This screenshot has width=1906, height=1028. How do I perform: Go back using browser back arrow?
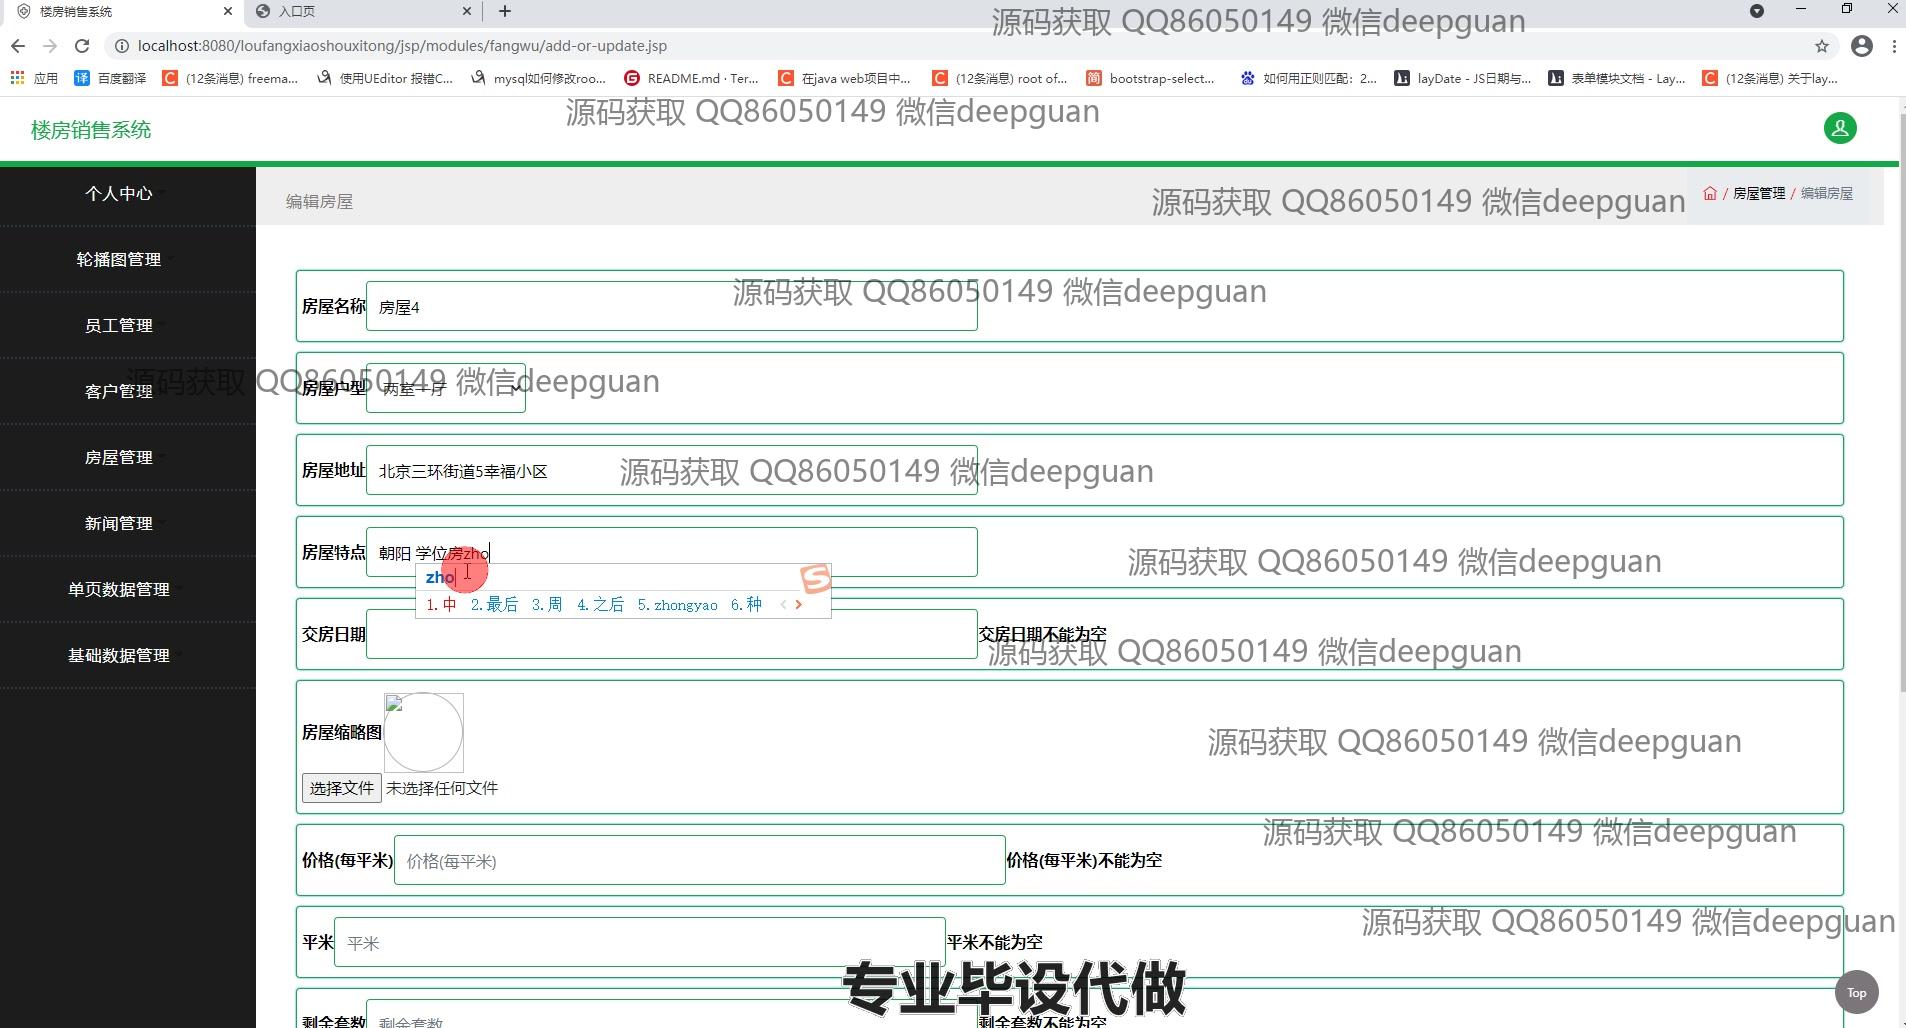(x=18, y=46)
